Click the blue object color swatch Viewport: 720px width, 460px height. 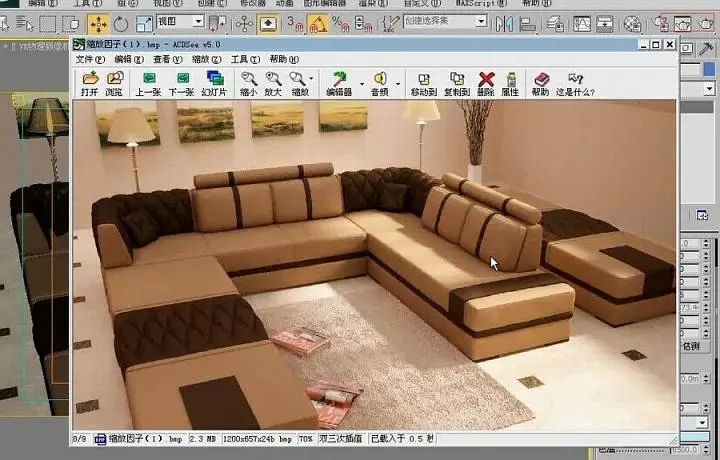point(709,69)
